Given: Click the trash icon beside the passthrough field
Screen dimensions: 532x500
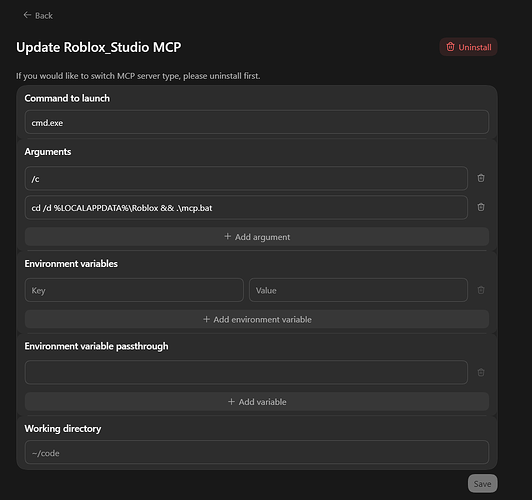Looking at the screenshot, I should point(481,372).
